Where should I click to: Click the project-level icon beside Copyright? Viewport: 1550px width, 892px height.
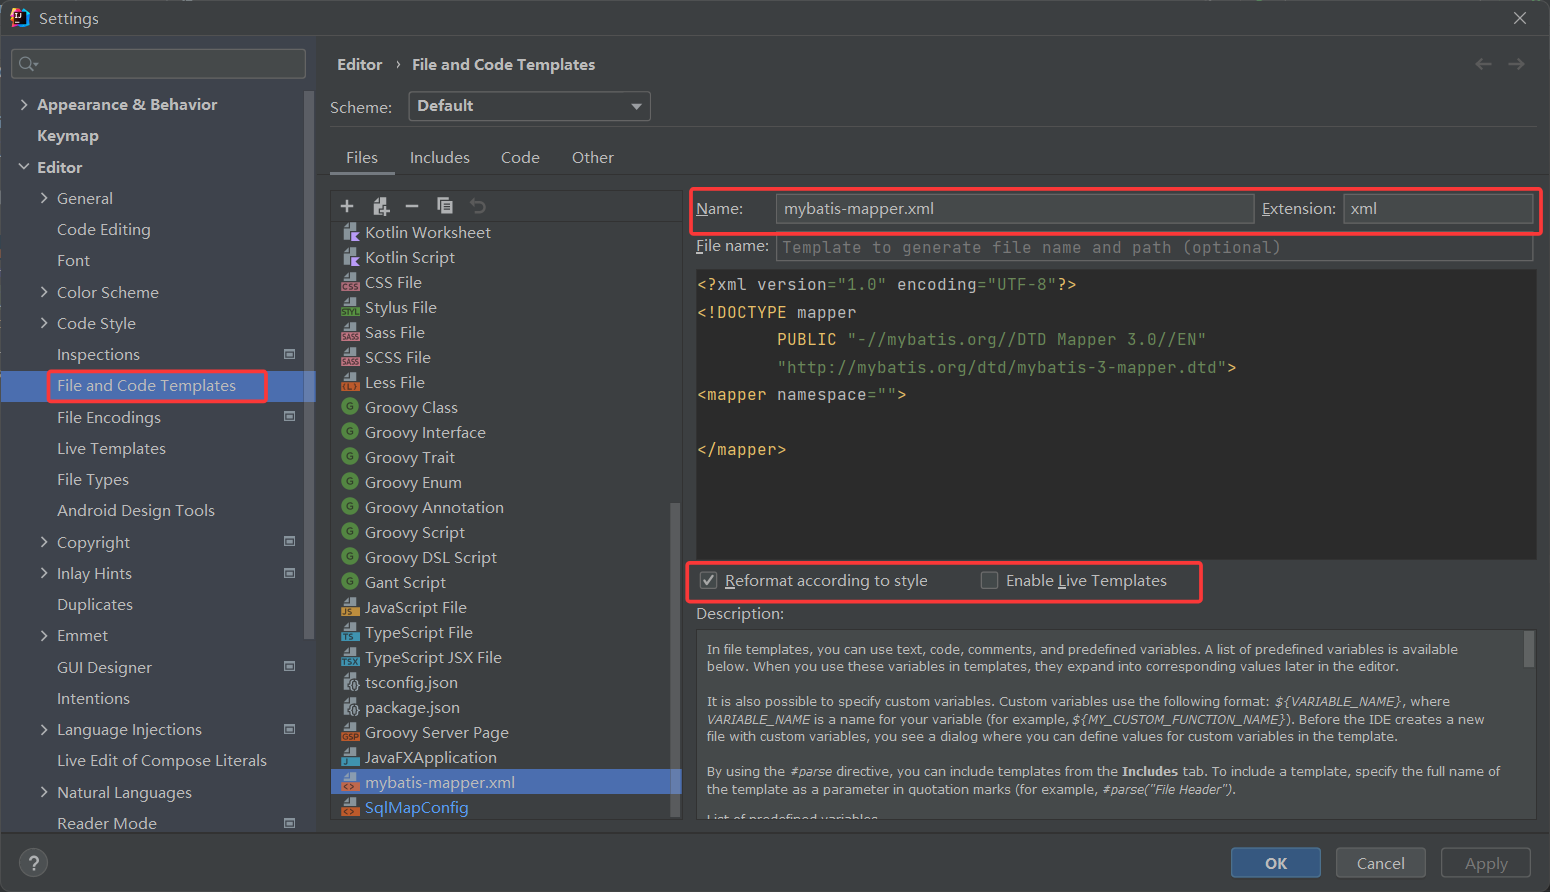289,542
